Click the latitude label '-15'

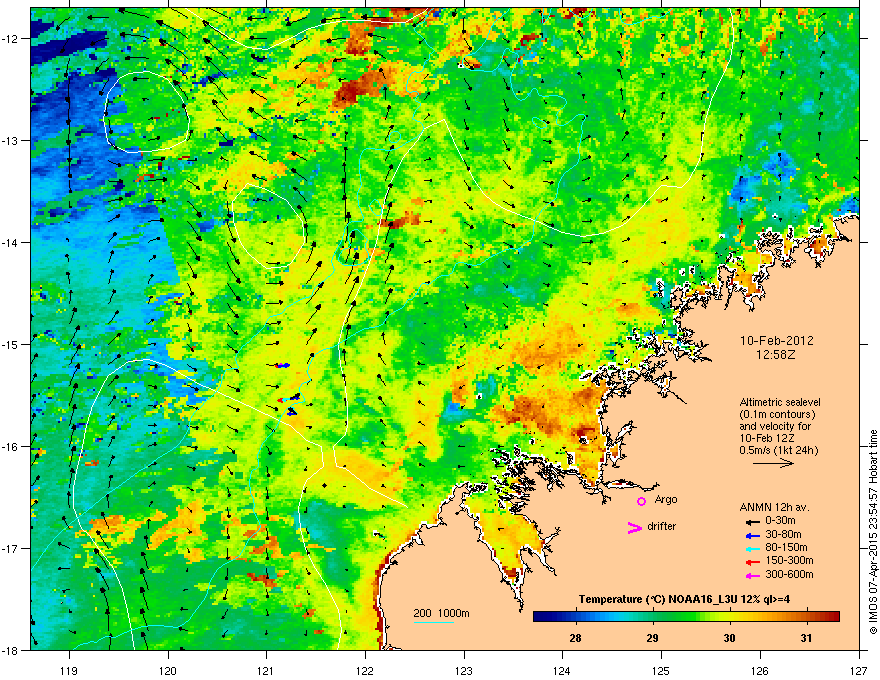pos(10,344)
